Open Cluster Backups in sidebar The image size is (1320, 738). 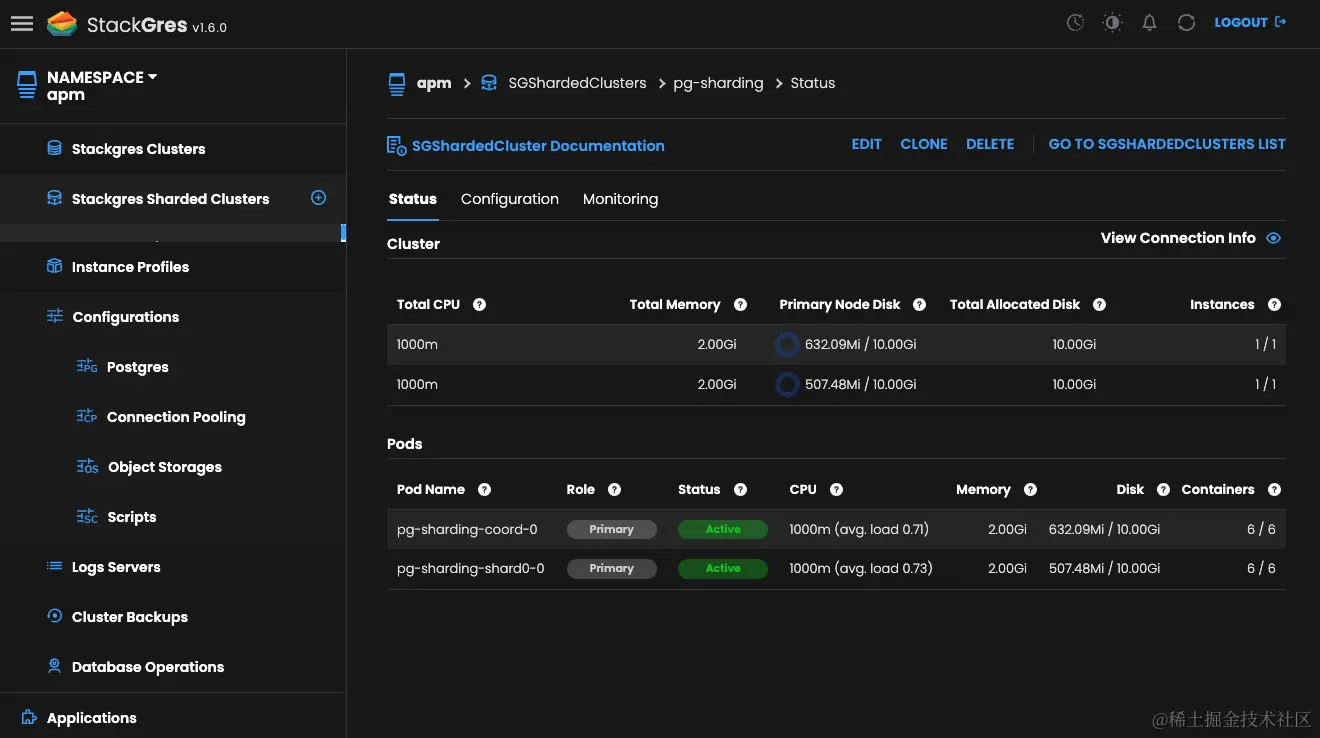[x=129, y=617]
